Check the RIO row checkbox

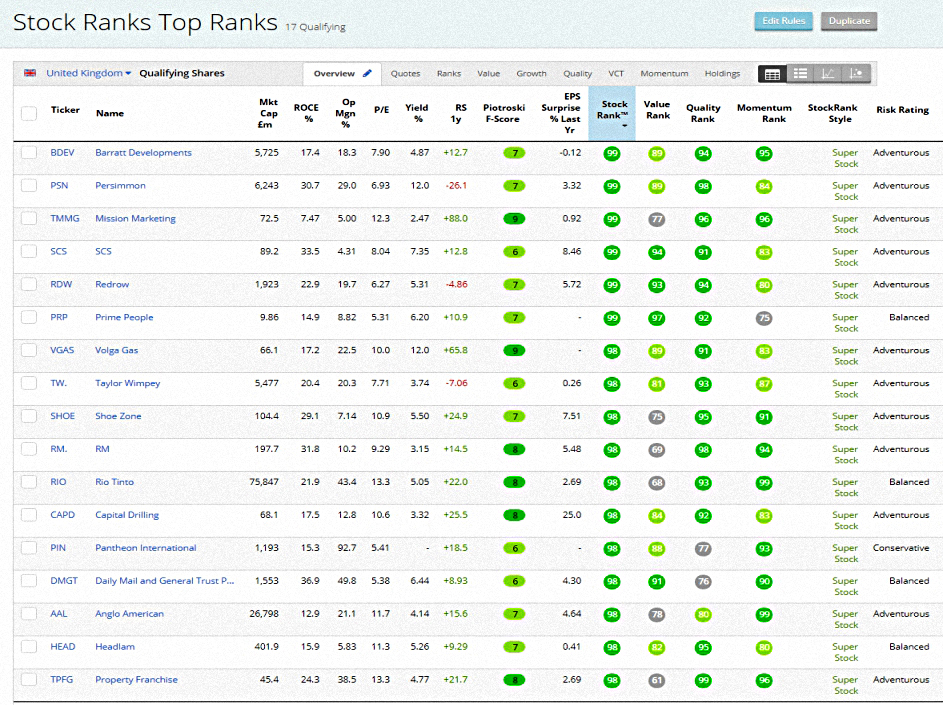(29, 482)
